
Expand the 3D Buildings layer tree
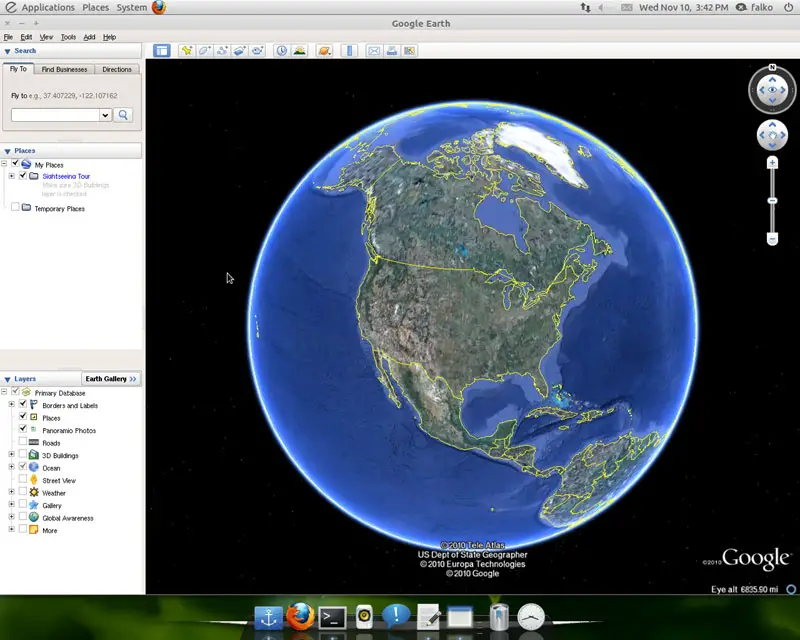pyautogui.click(x=11, y=454)
